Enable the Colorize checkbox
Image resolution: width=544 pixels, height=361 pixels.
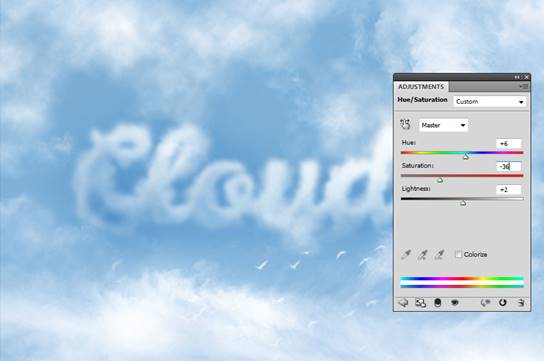[458, 254]
